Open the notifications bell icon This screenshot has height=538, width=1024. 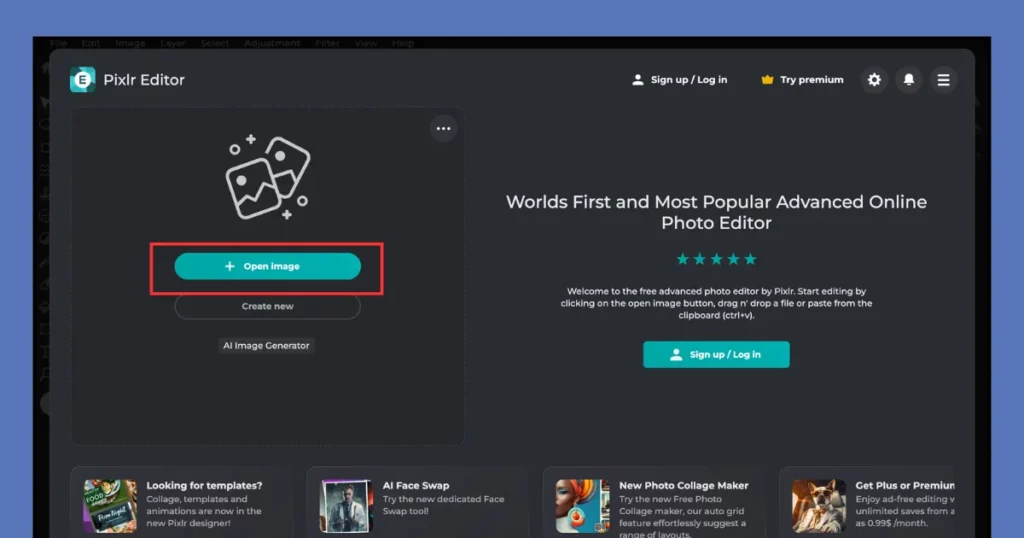(x=909, y=80)
